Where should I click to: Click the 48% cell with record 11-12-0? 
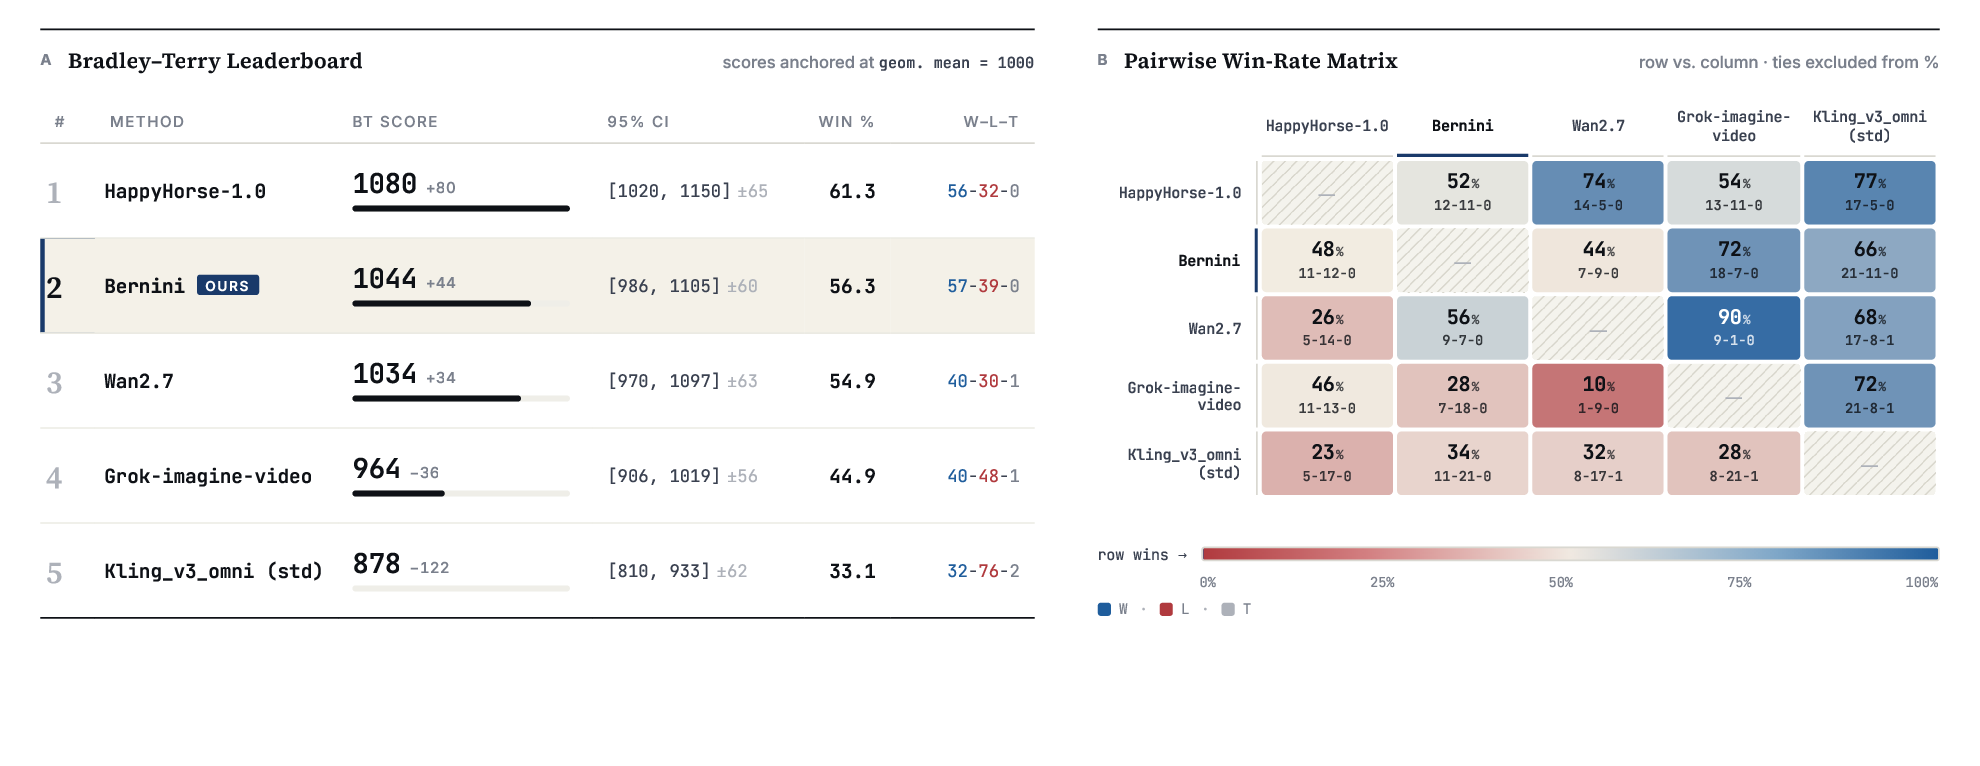tap(1327, 261)
